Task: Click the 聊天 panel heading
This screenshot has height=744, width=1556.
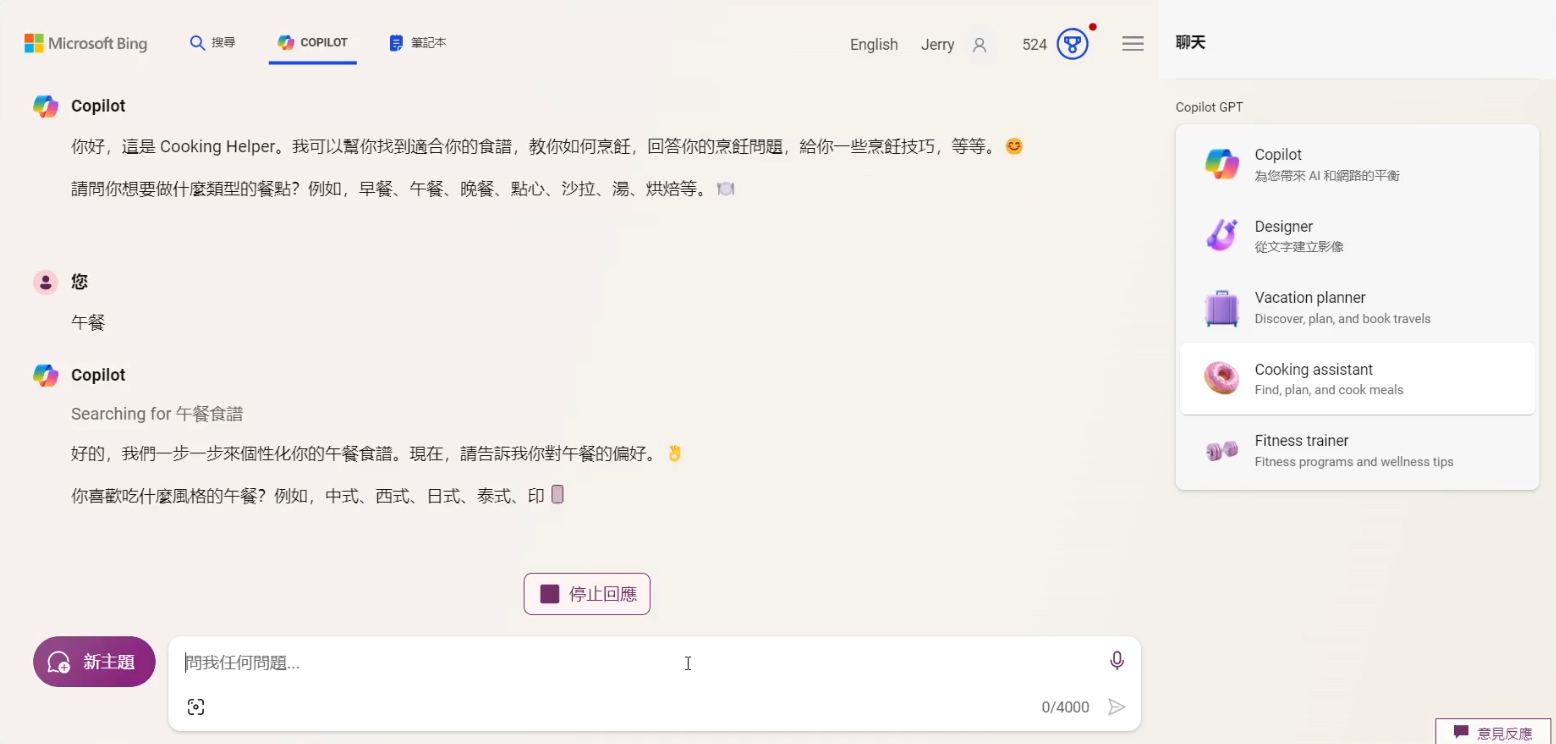Action: 1191,42
